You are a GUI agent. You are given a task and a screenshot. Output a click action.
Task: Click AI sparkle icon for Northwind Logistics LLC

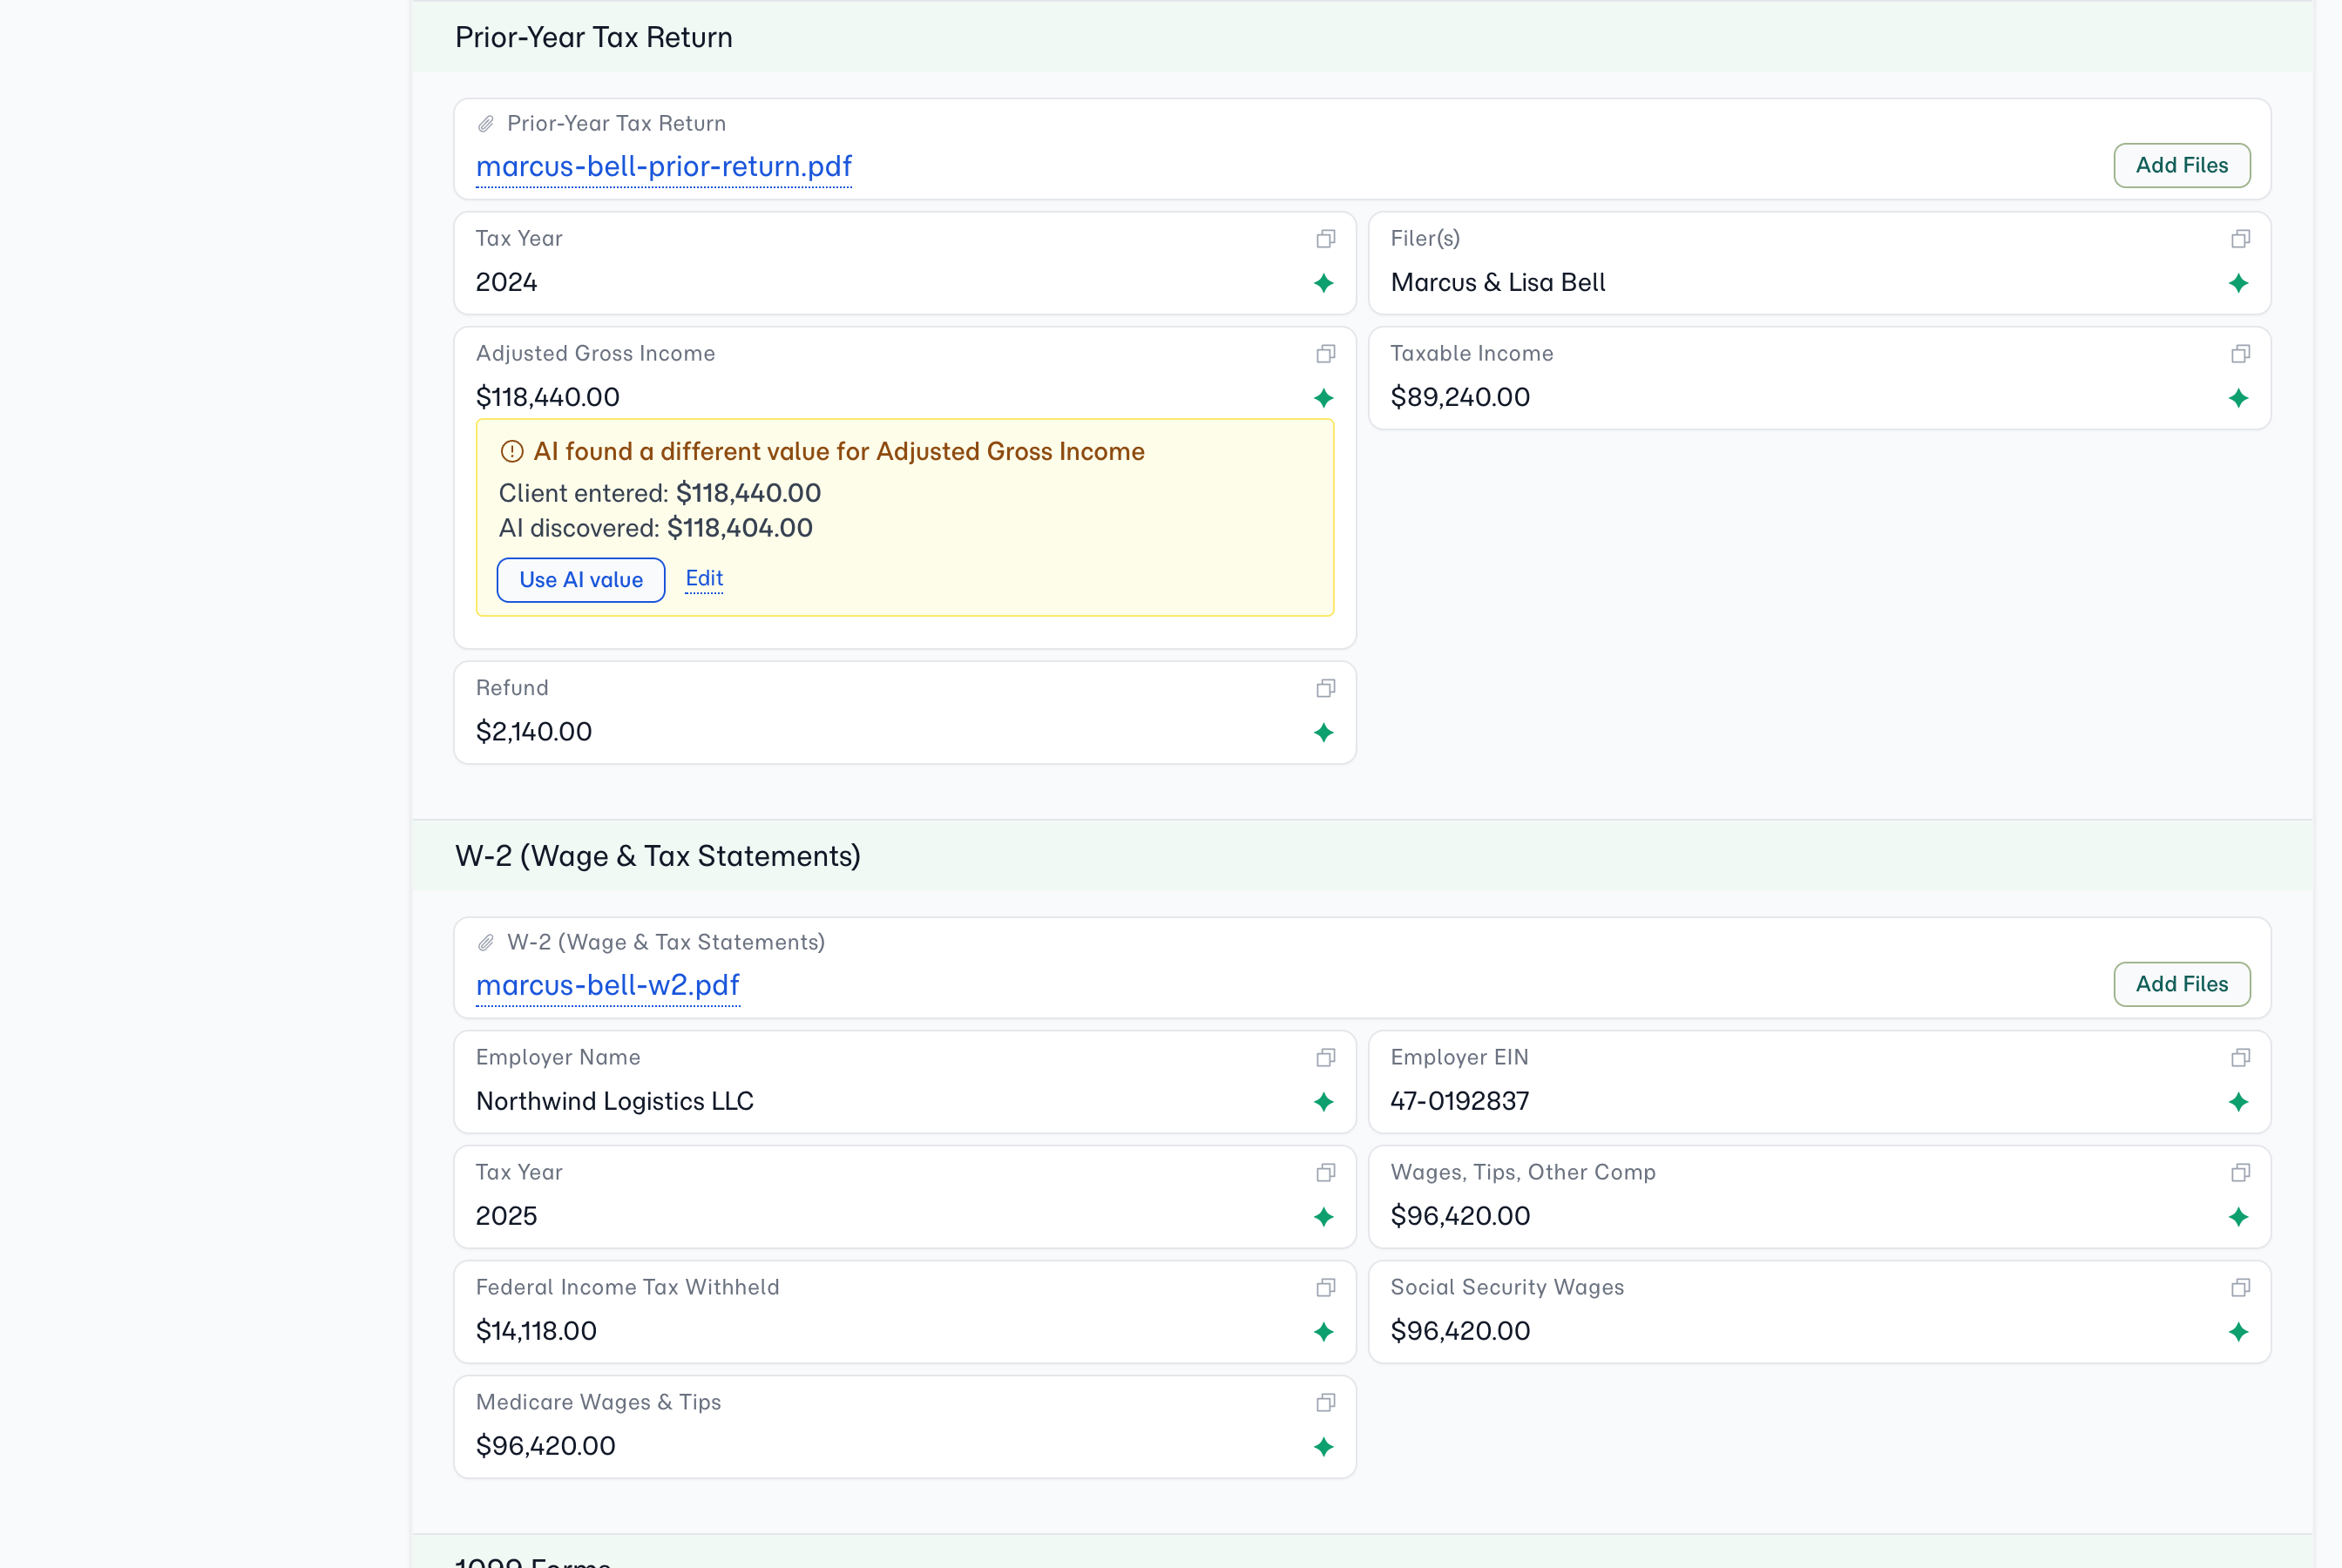click(1324, 1102)
